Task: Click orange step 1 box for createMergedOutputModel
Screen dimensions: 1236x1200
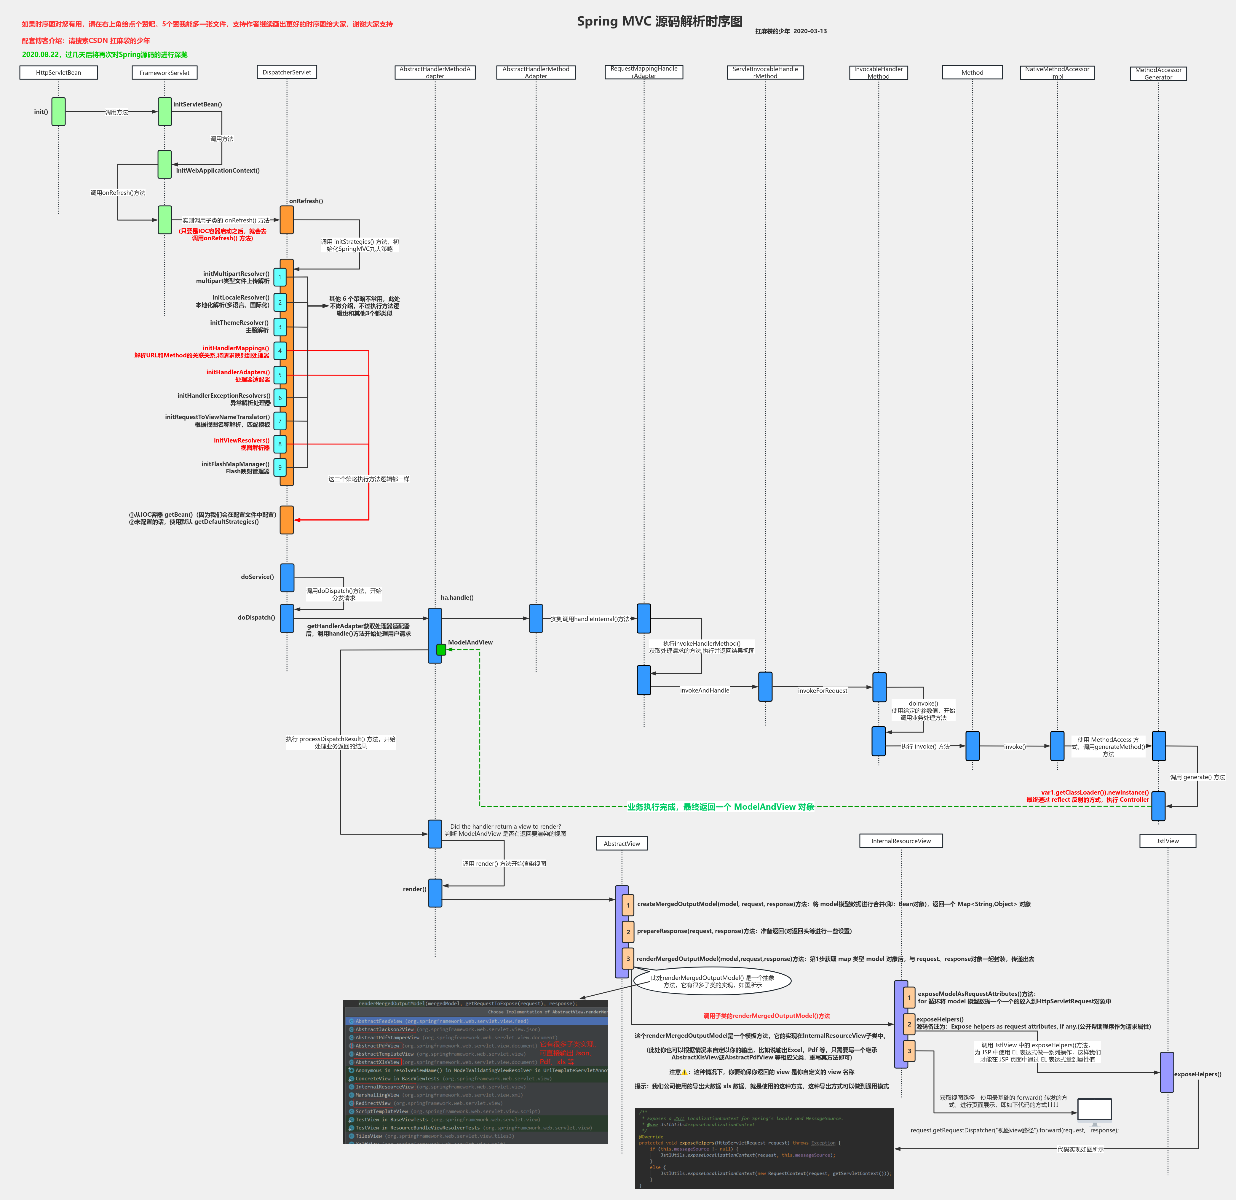Action: [x=628, y=905]
